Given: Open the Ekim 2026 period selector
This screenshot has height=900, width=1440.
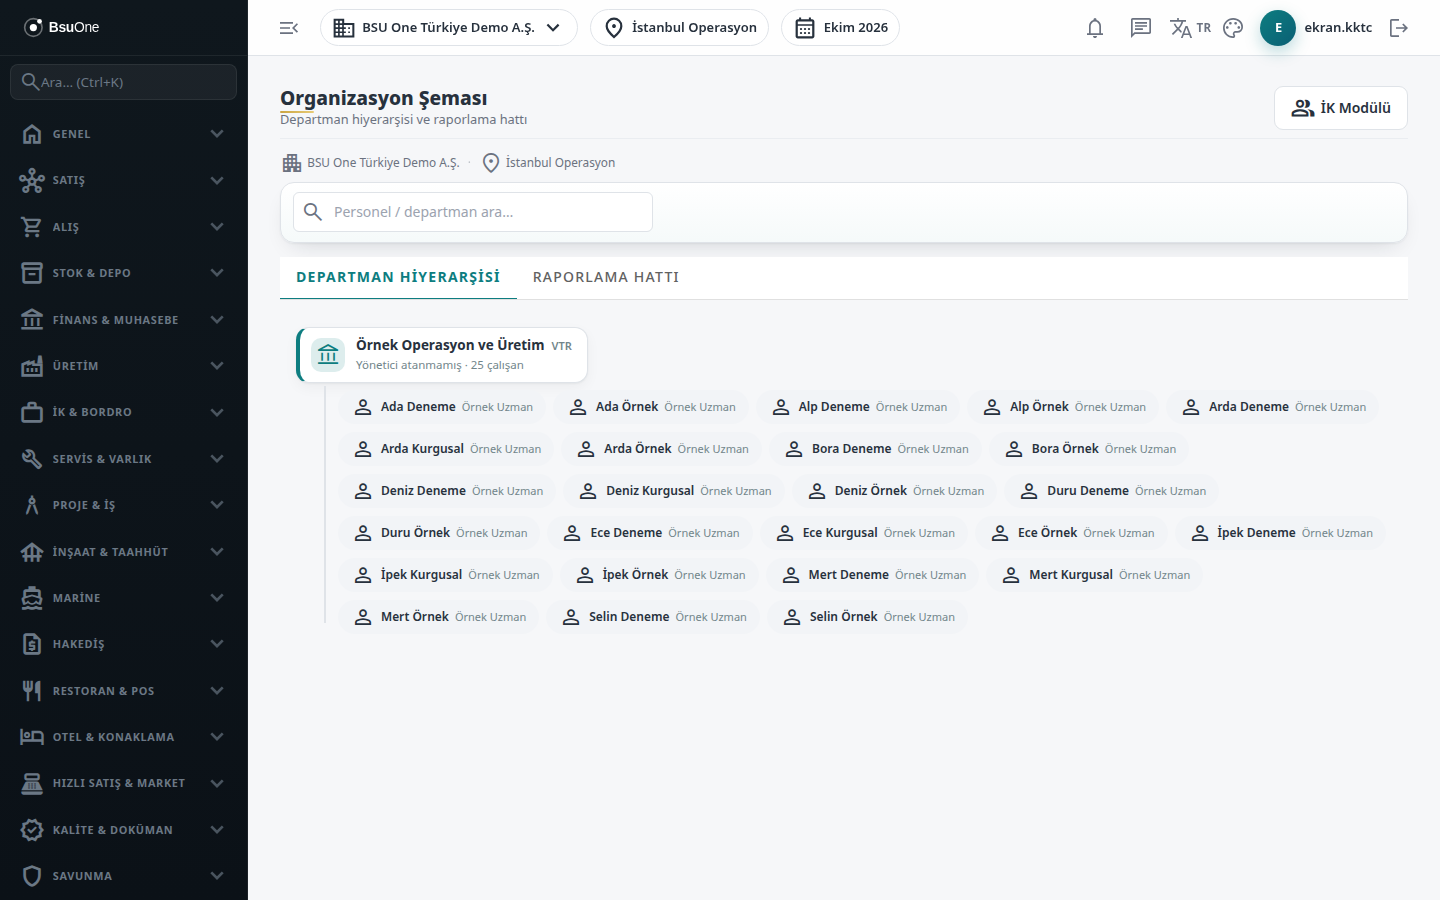Looking at the screenshot, I should click(x=841, y=28).
